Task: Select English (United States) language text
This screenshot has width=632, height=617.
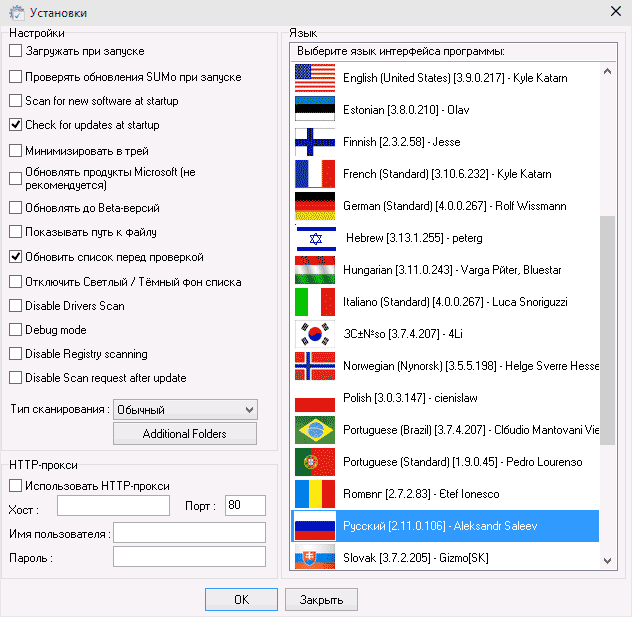Action: [455, 77]
